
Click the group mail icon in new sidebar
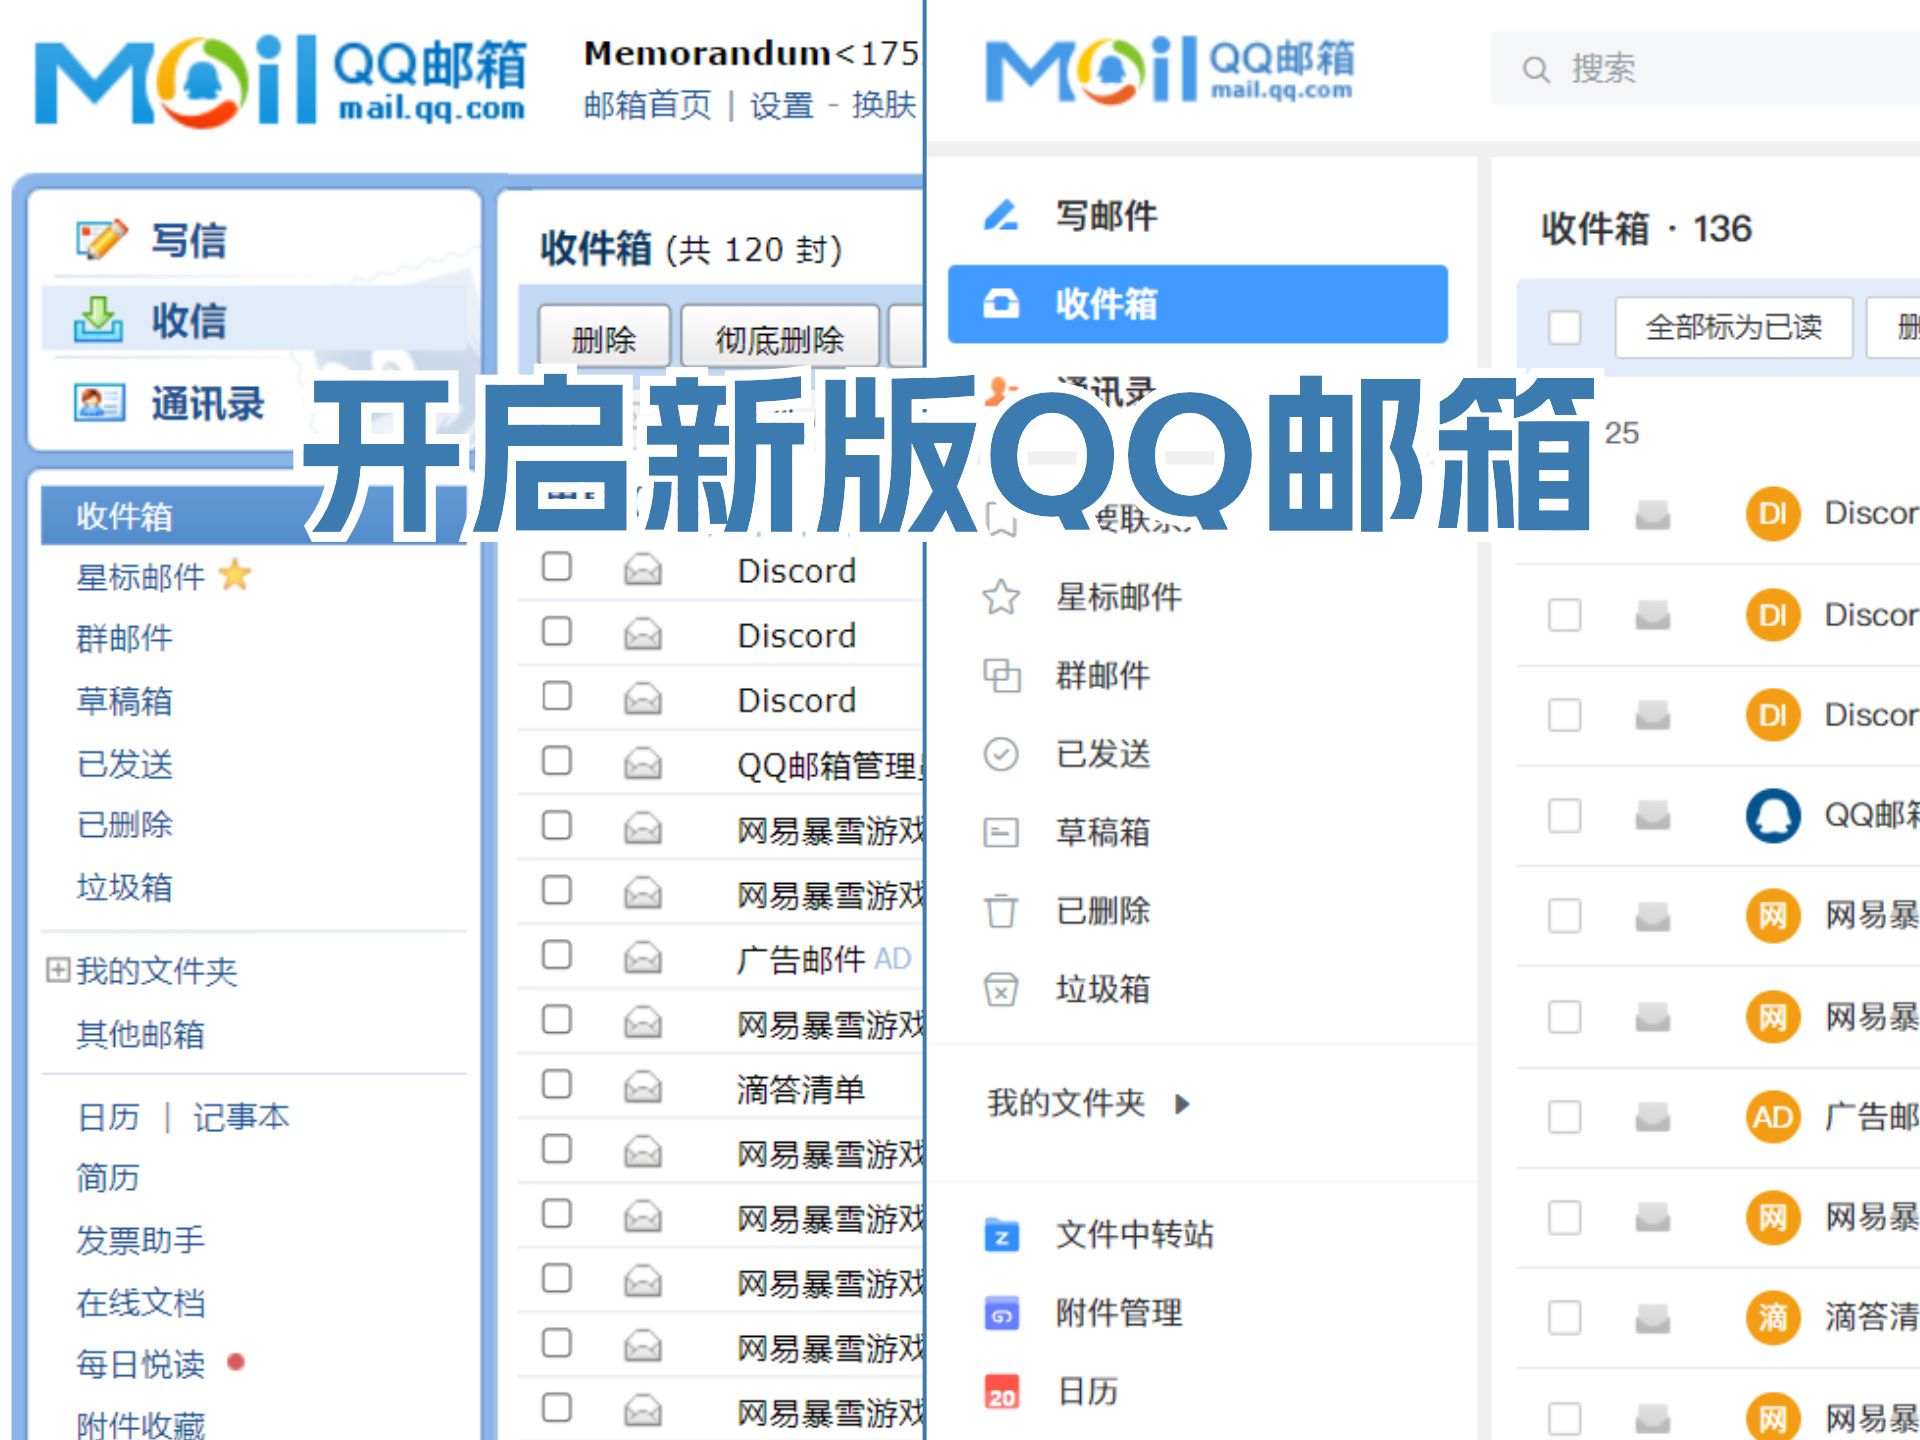pos(1001,676)
